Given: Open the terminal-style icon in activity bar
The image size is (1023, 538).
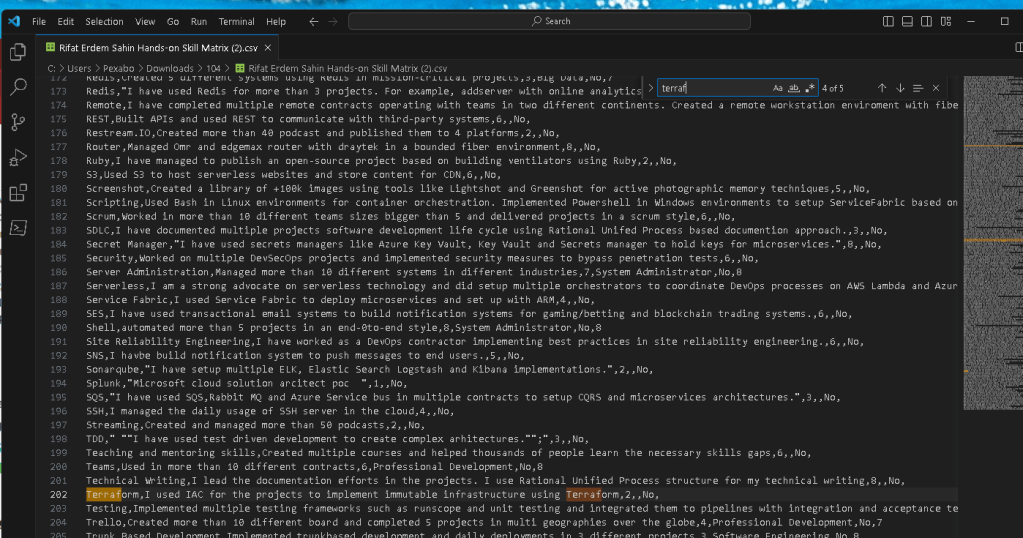Looking at the screenshot, I should 18,228.
